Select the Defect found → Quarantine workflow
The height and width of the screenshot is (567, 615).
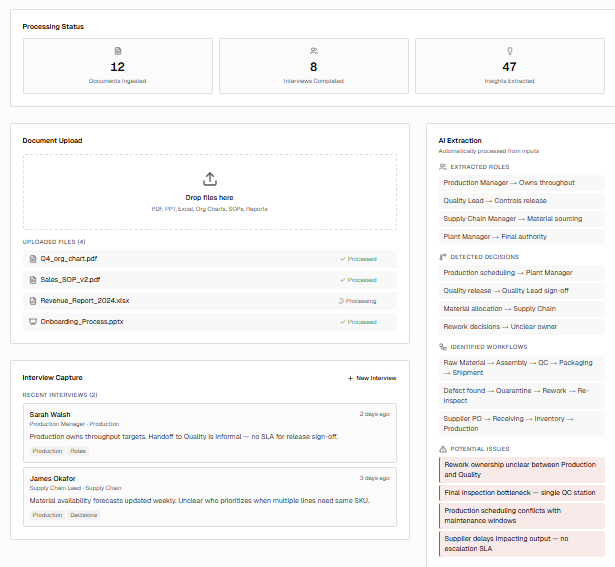(x=522, y=396)
